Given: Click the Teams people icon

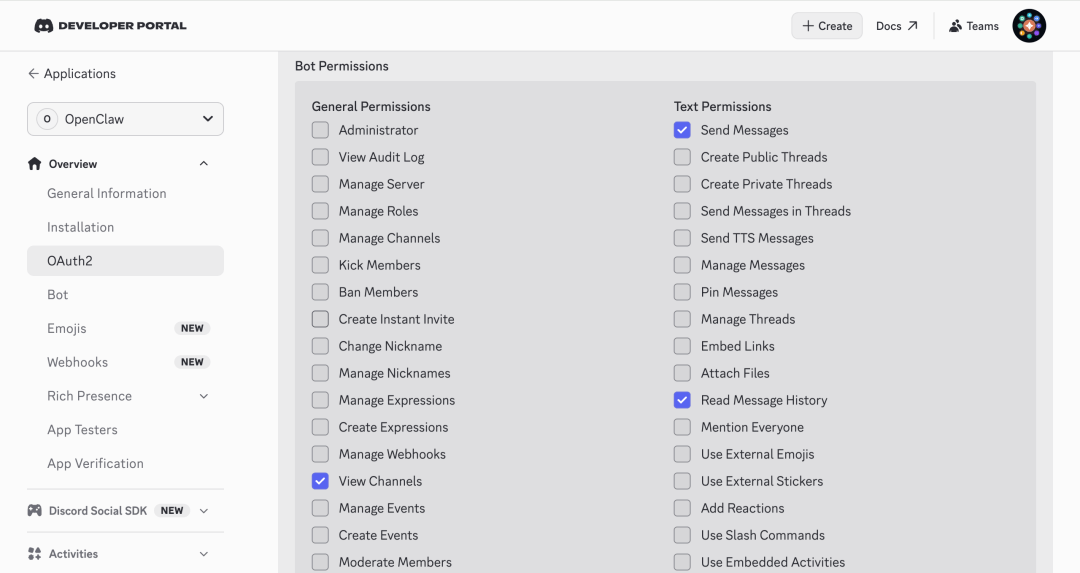Looking at the screenshot, I should (955, 26).
